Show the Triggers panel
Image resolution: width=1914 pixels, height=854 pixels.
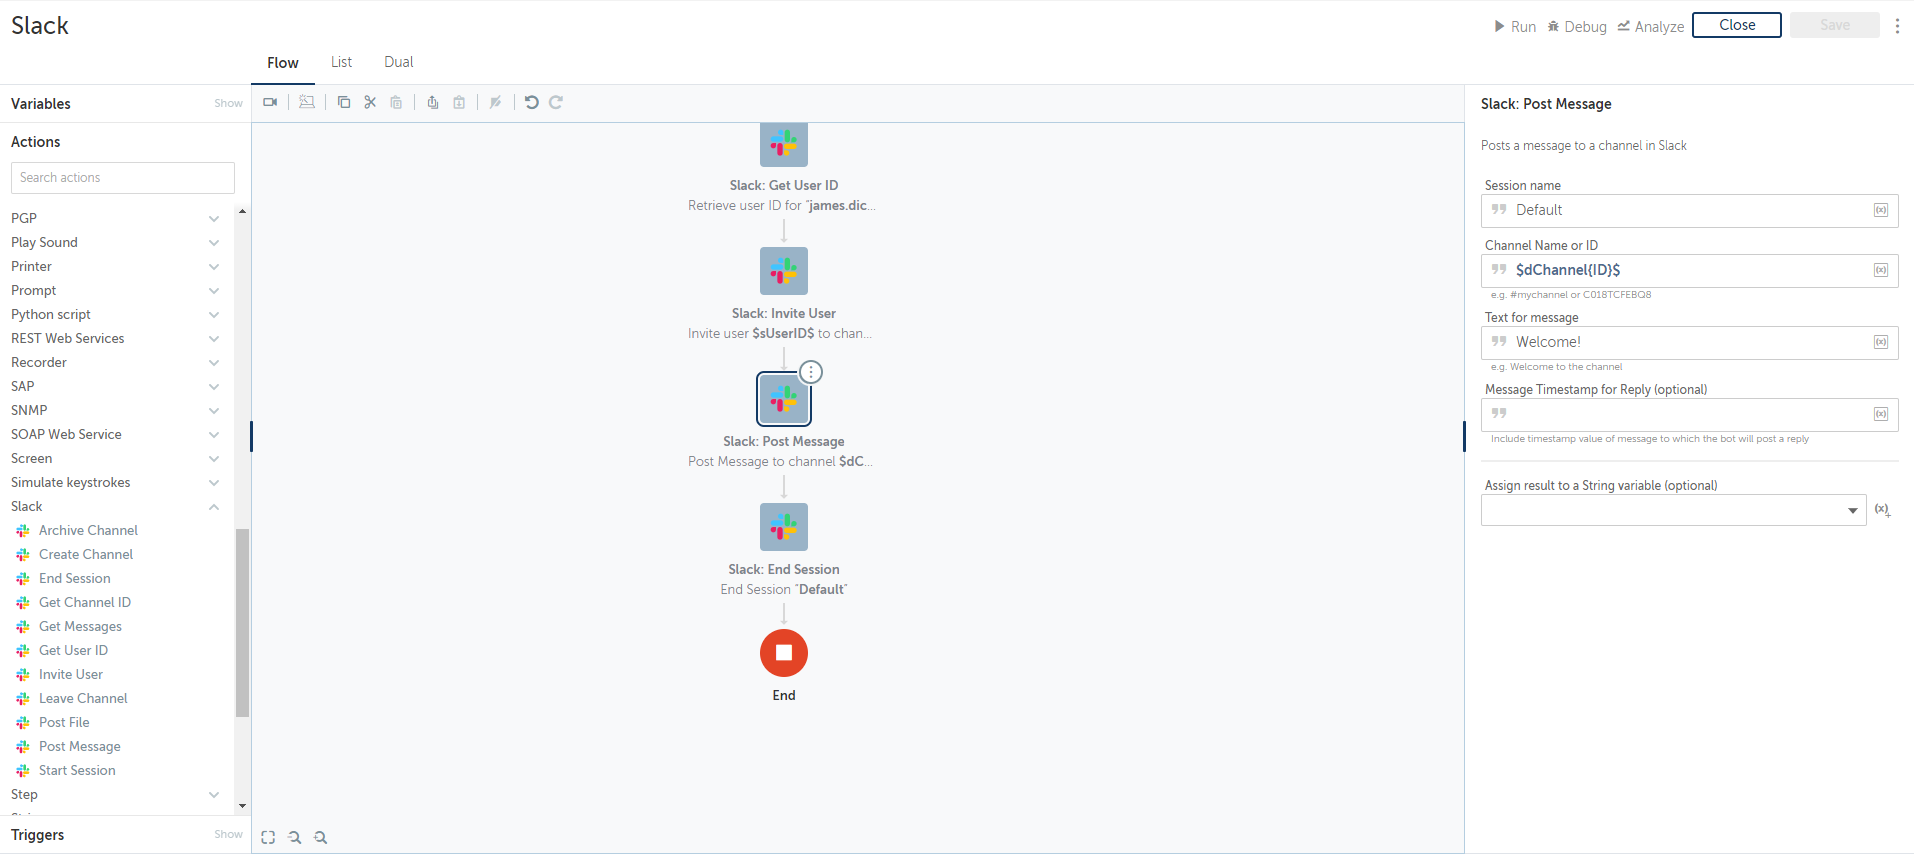228,834
